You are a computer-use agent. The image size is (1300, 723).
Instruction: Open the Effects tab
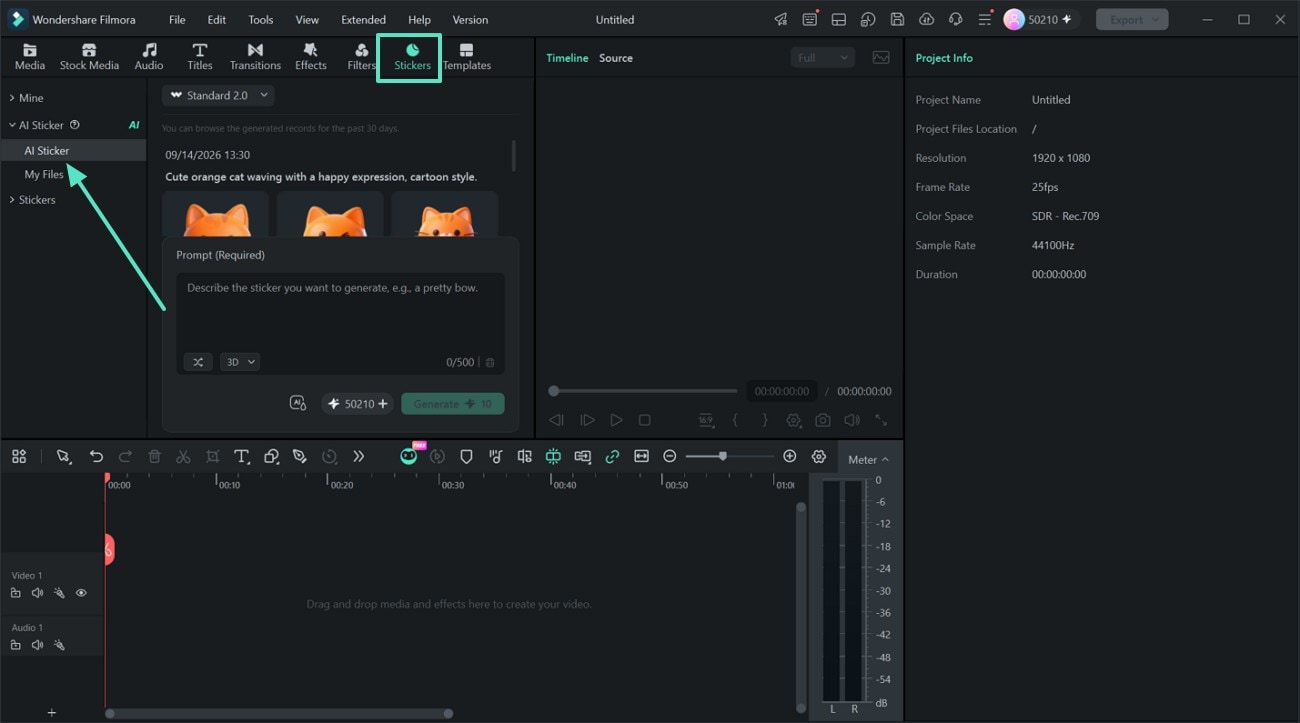311,57
